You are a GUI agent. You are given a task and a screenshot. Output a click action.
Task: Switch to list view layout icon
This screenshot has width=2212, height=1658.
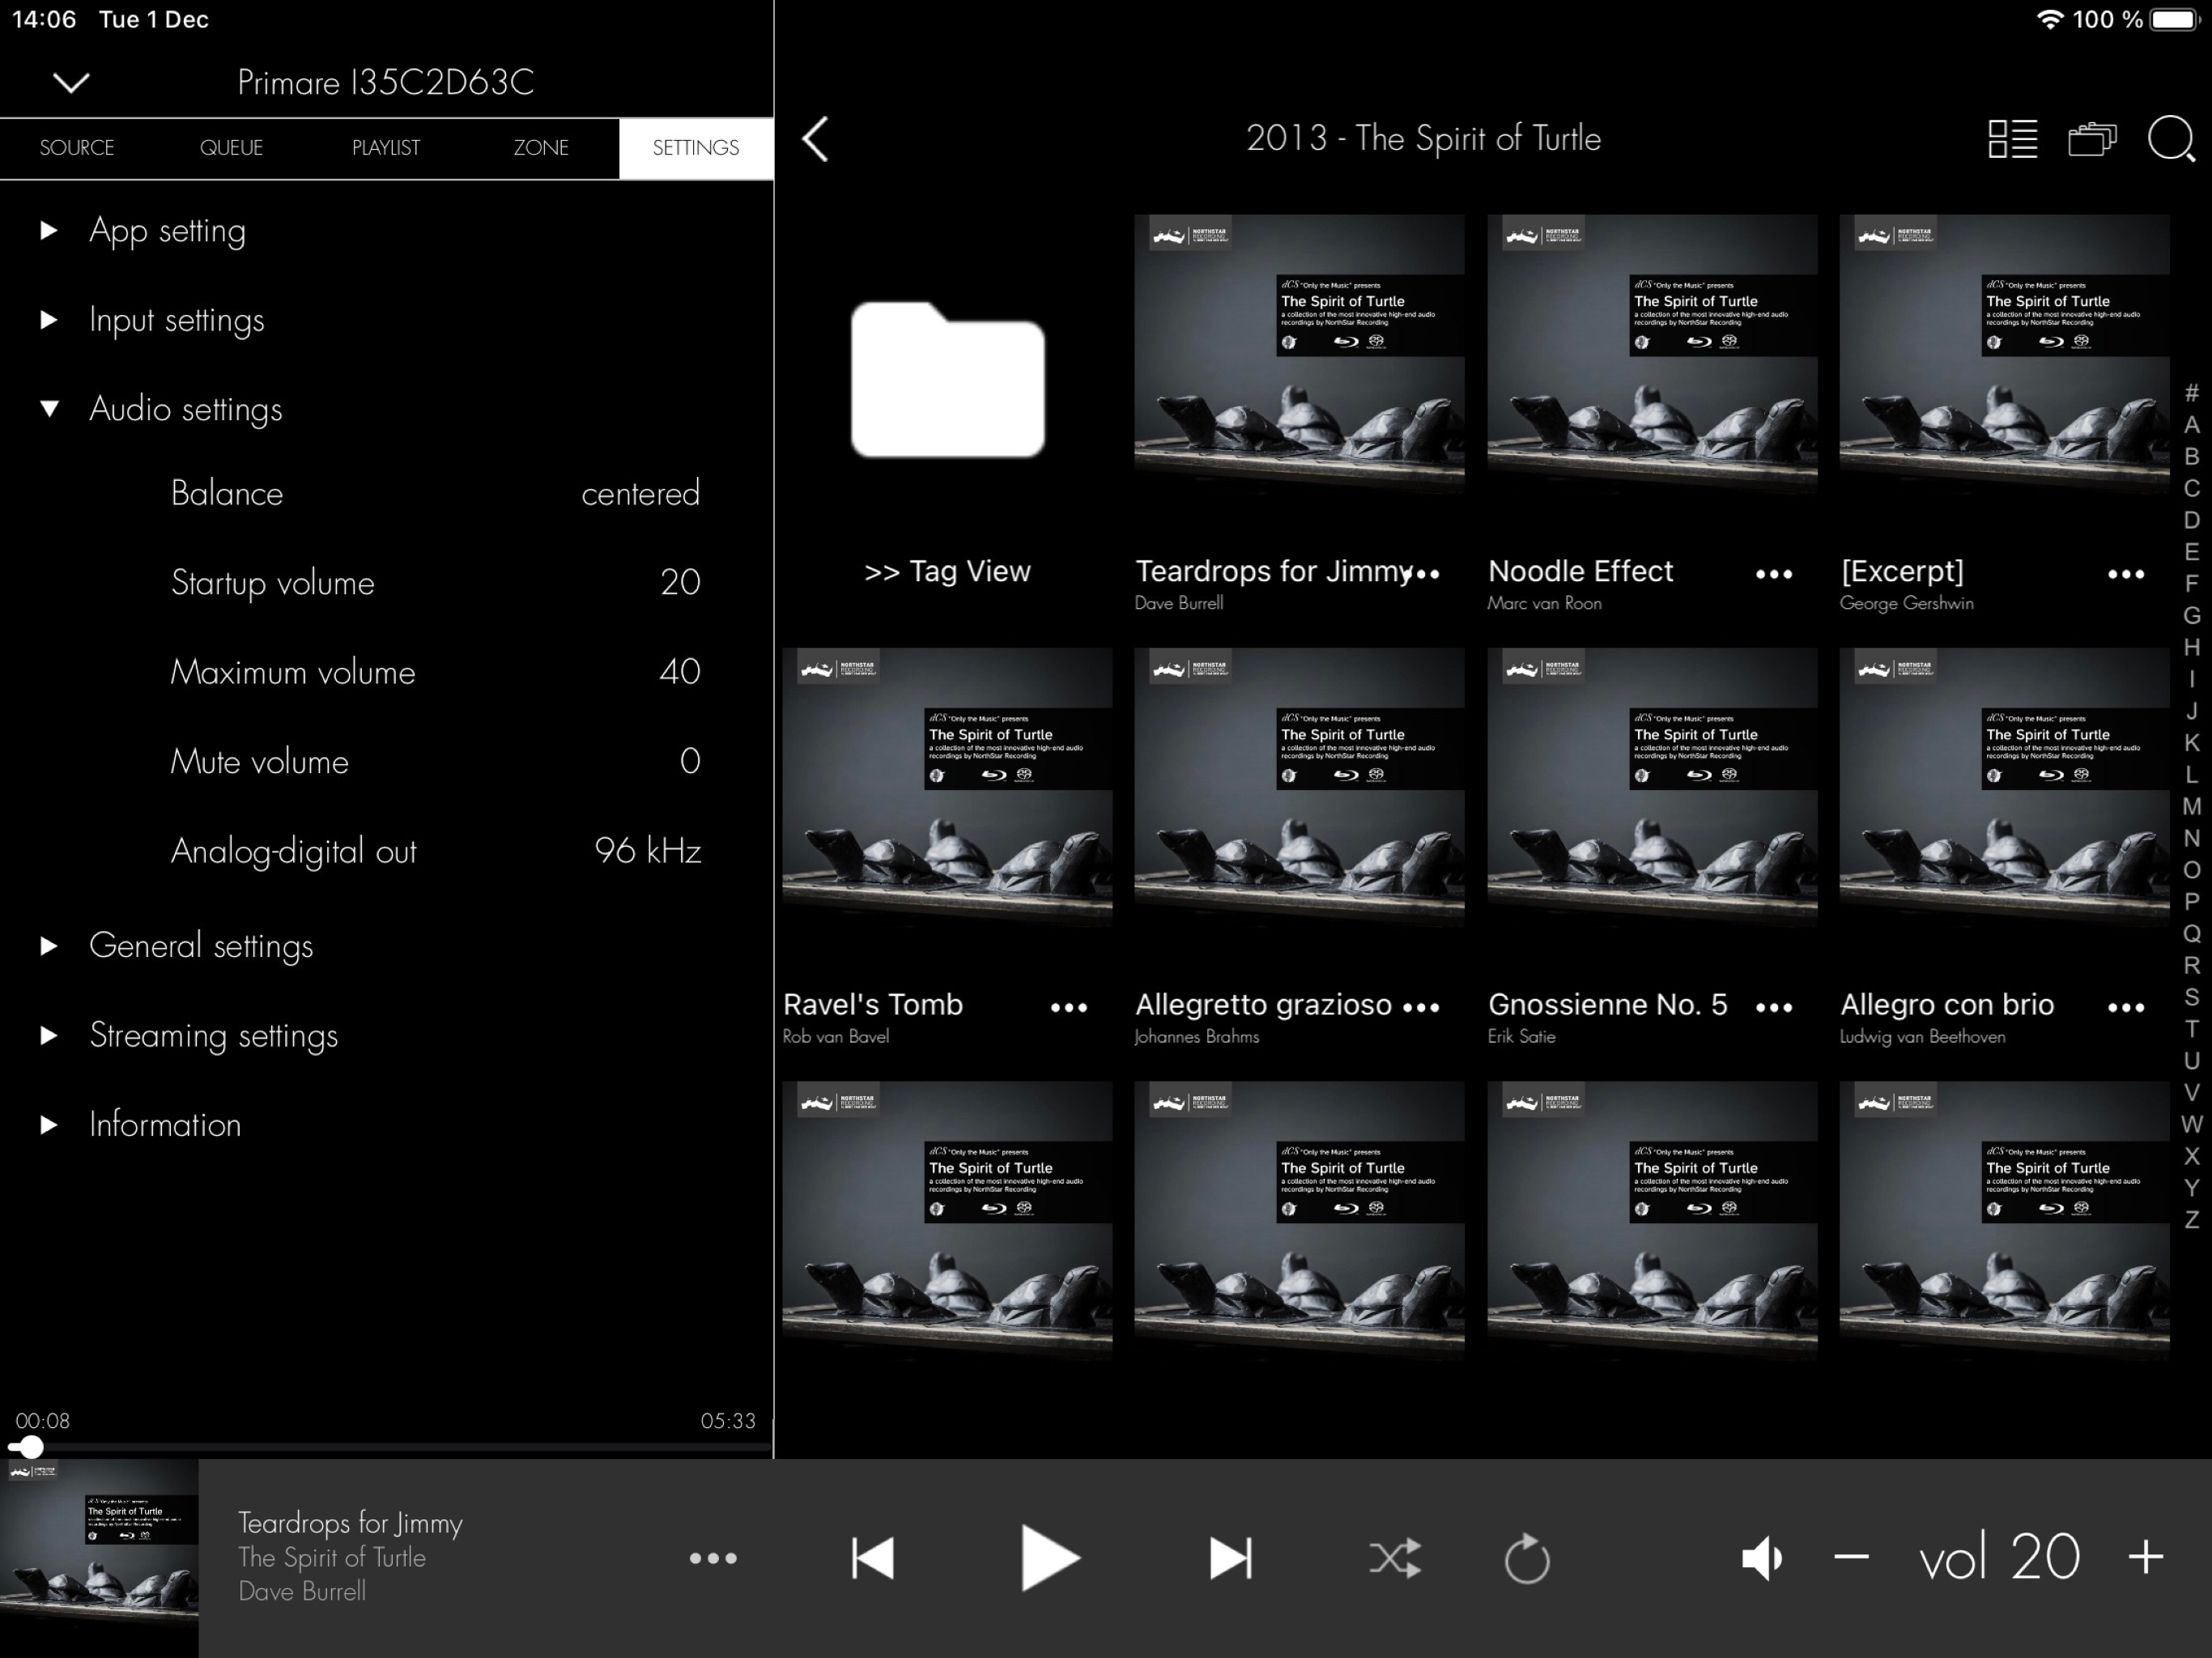coord(2012,139)
